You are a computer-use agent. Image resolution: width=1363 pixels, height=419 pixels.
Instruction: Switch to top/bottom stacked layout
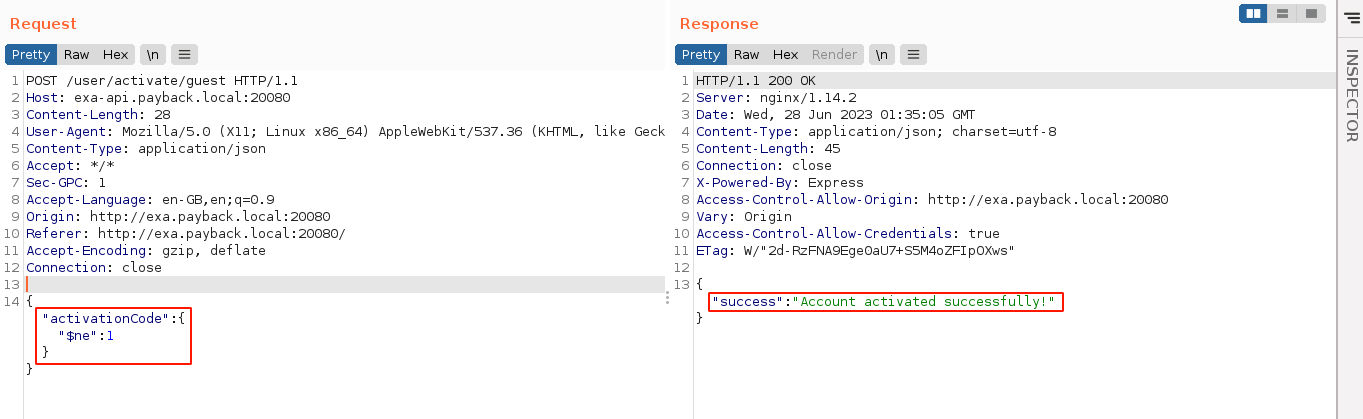[x=1281, y=13]
